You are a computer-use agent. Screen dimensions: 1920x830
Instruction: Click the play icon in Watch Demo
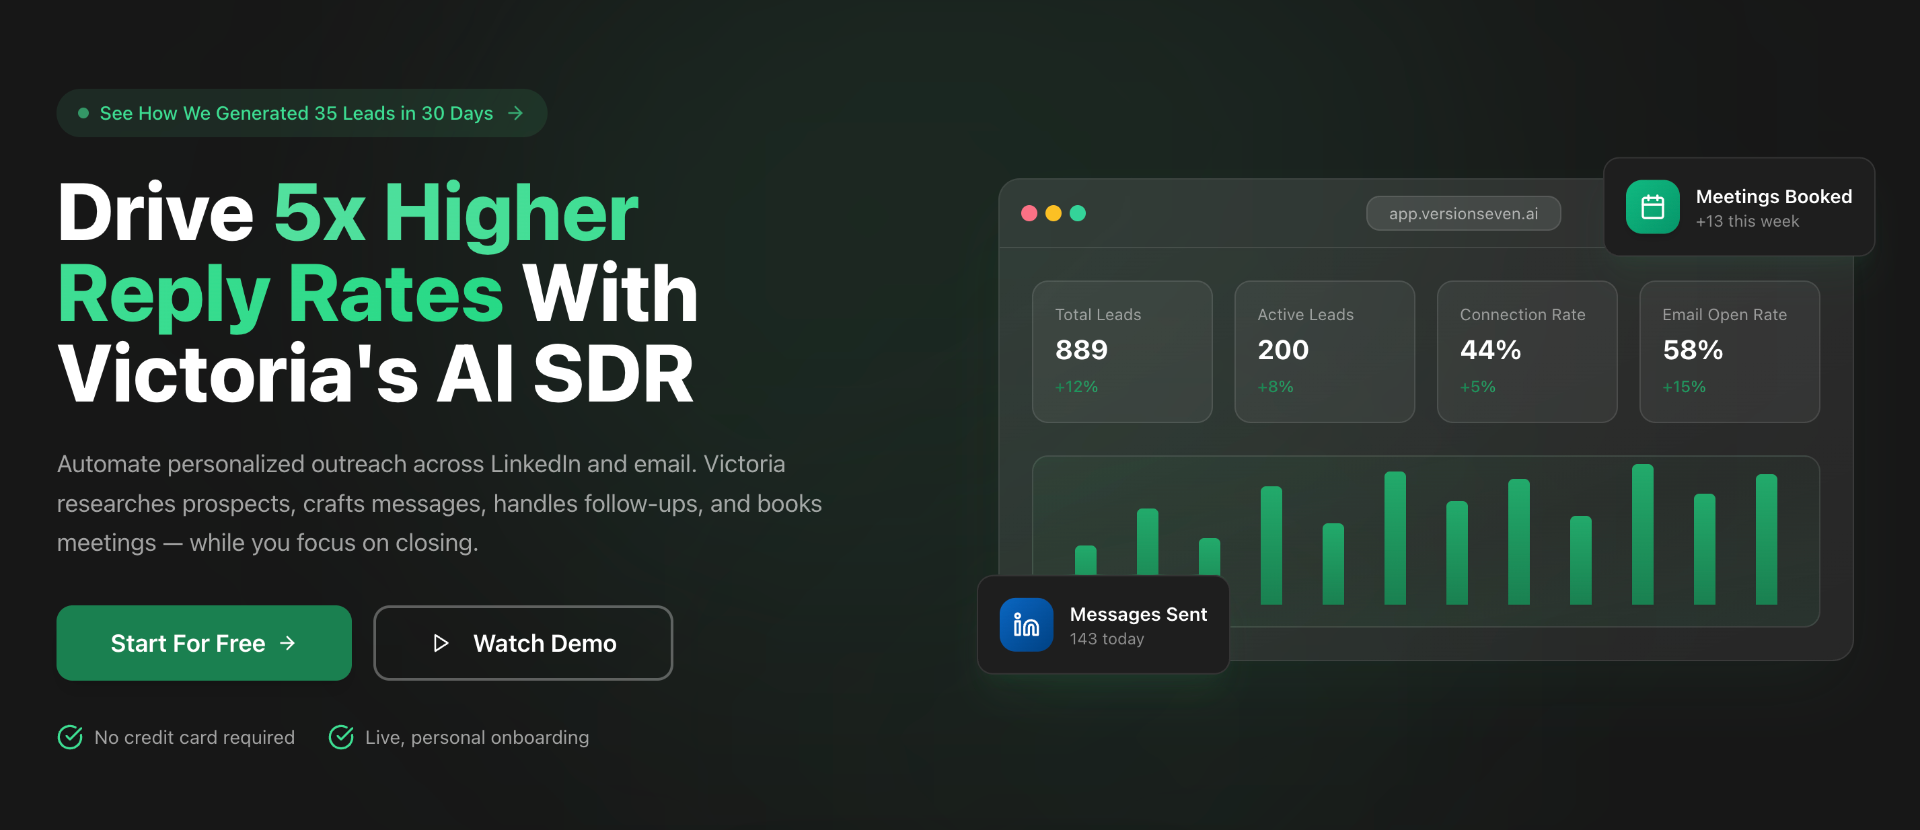click(440, 643)
